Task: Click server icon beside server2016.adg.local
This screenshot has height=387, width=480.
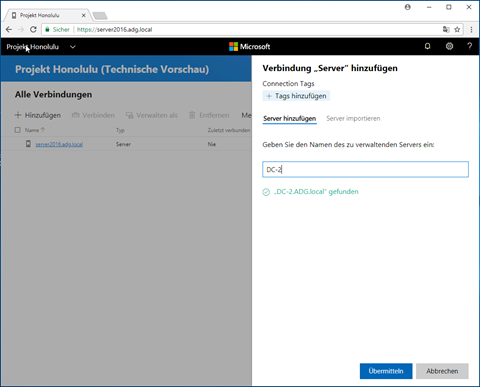Action: pos(28,144)
